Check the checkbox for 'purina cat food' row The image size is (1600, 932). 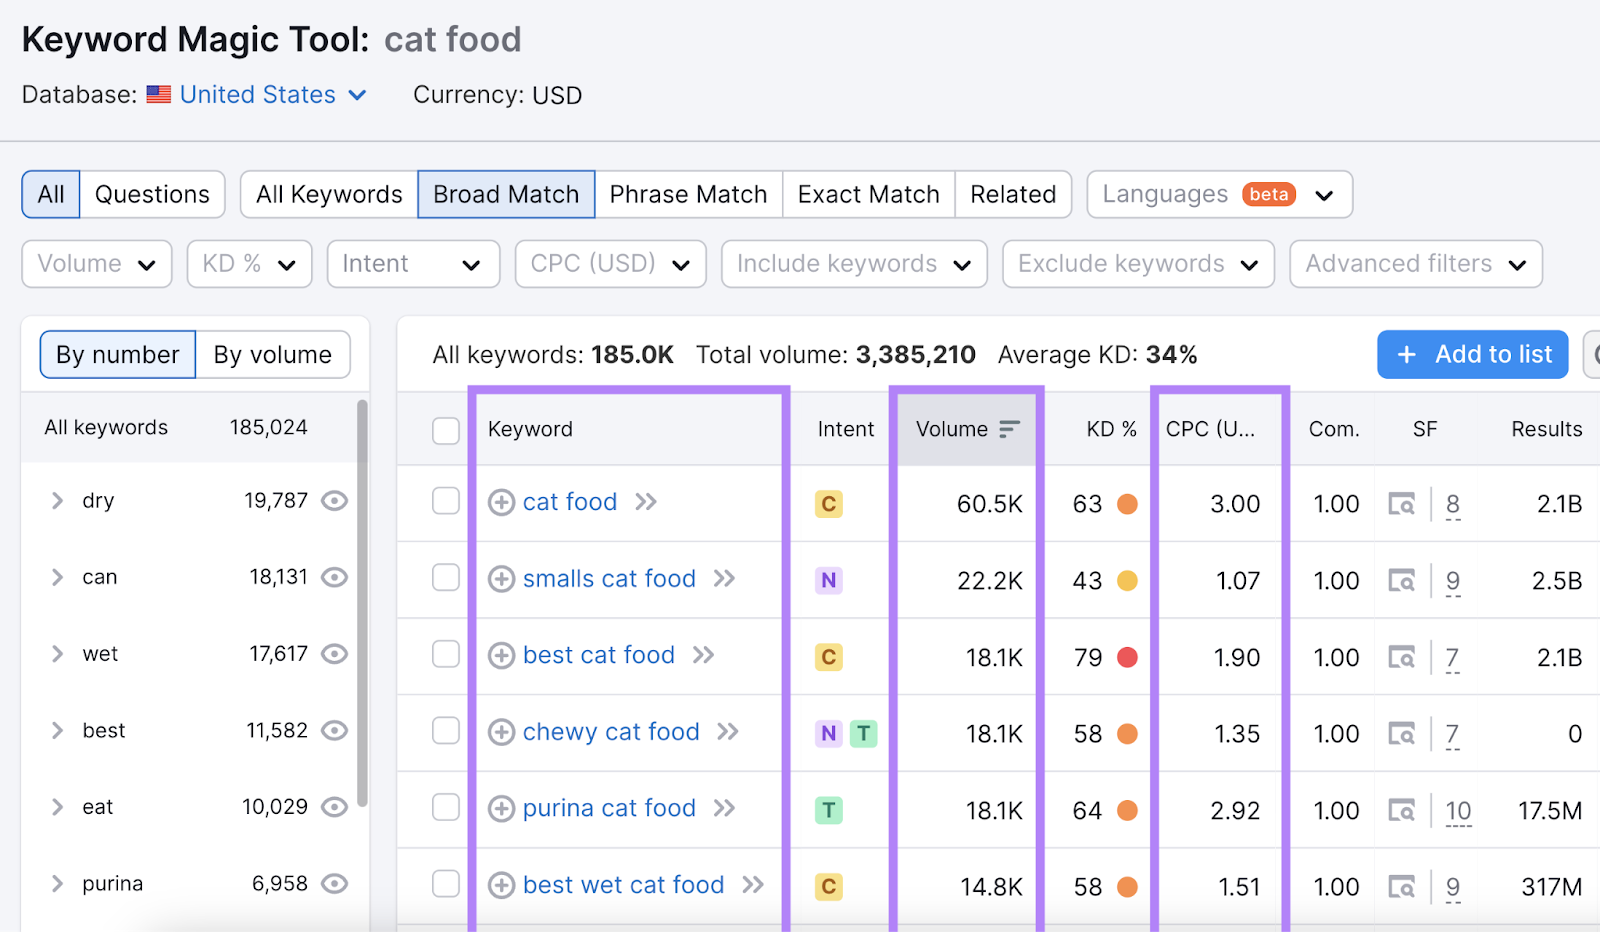coord(445,809)
